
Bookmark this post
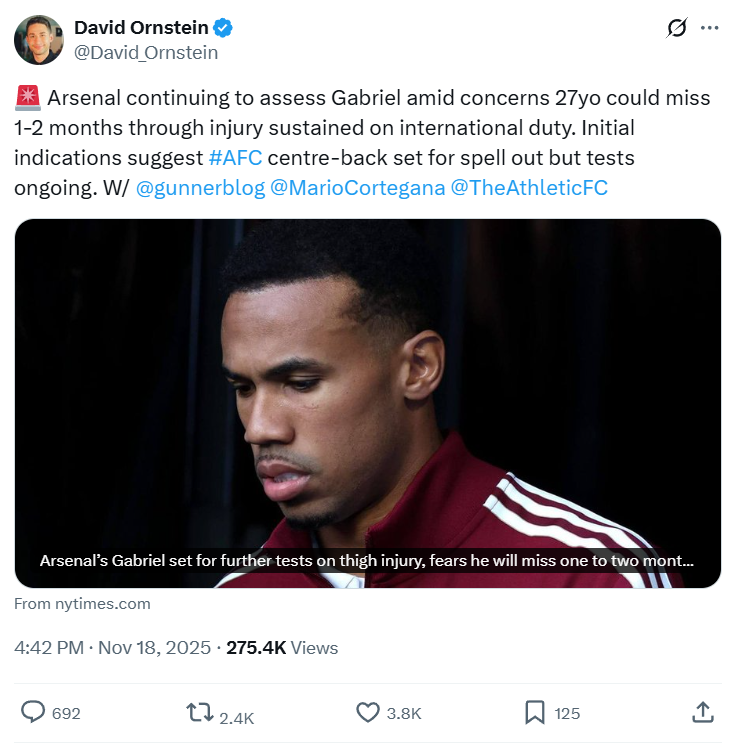click(x=535, y=713)
